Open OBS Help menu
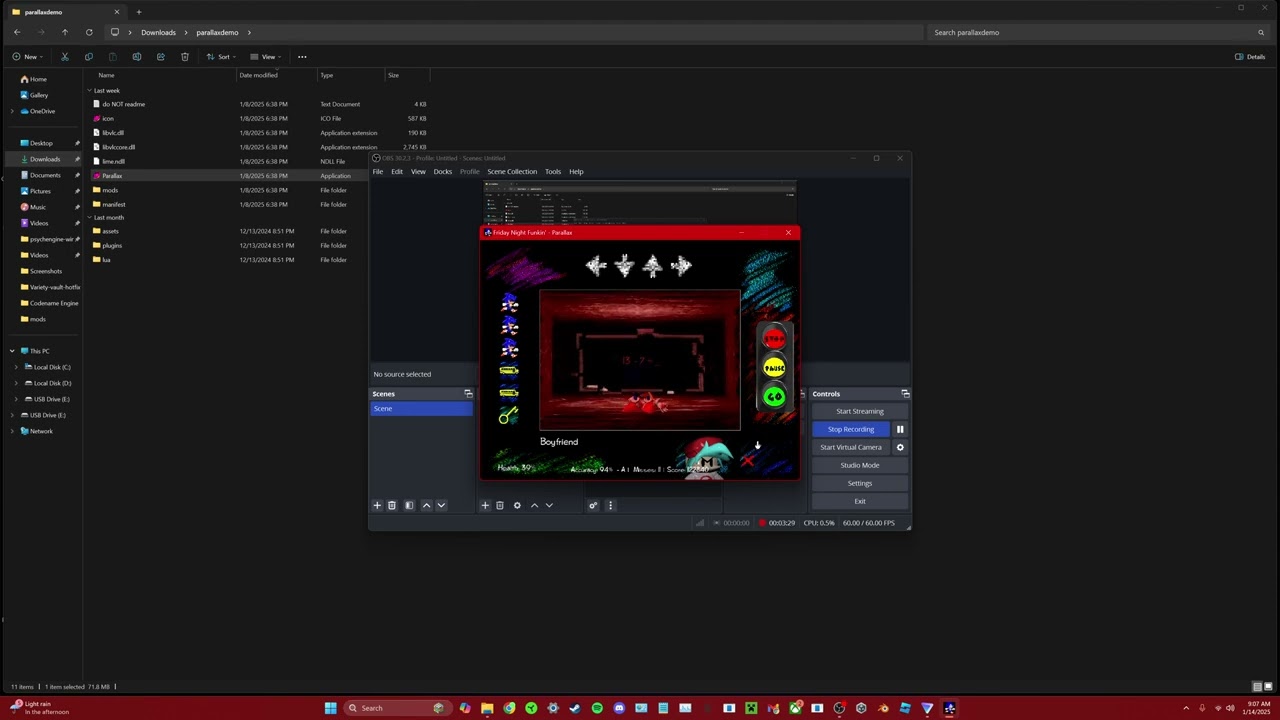The image size is (1280, 720). point(576,172)
